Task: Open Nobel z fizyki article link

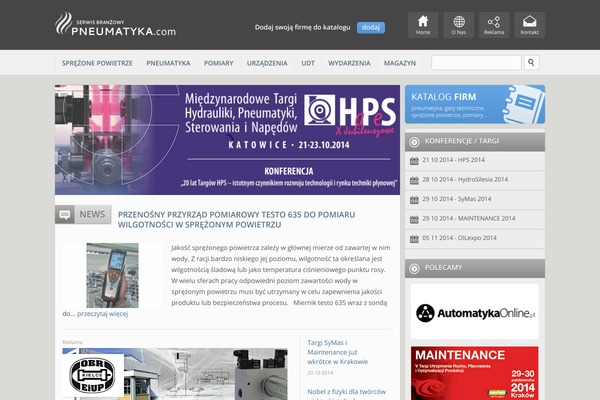Action: 347,392
